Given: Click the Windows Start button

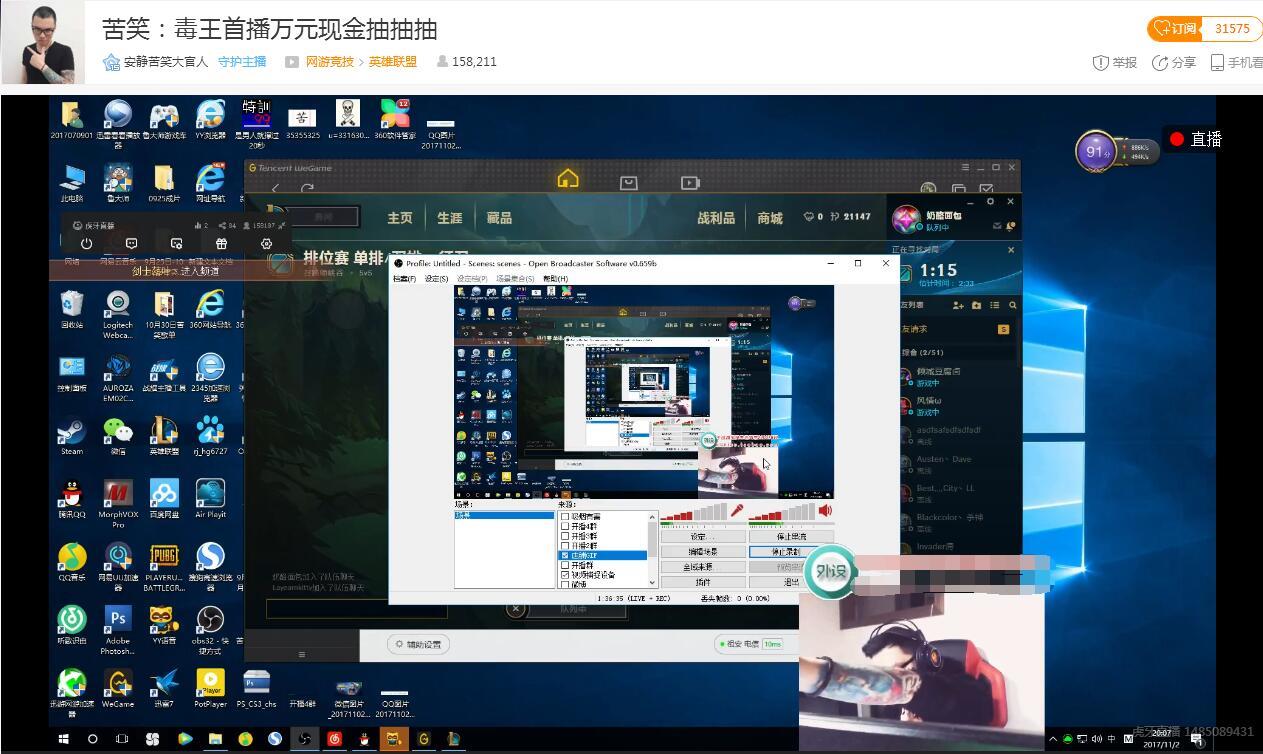Looking at the screenshot, I should [x=64, y=739].
